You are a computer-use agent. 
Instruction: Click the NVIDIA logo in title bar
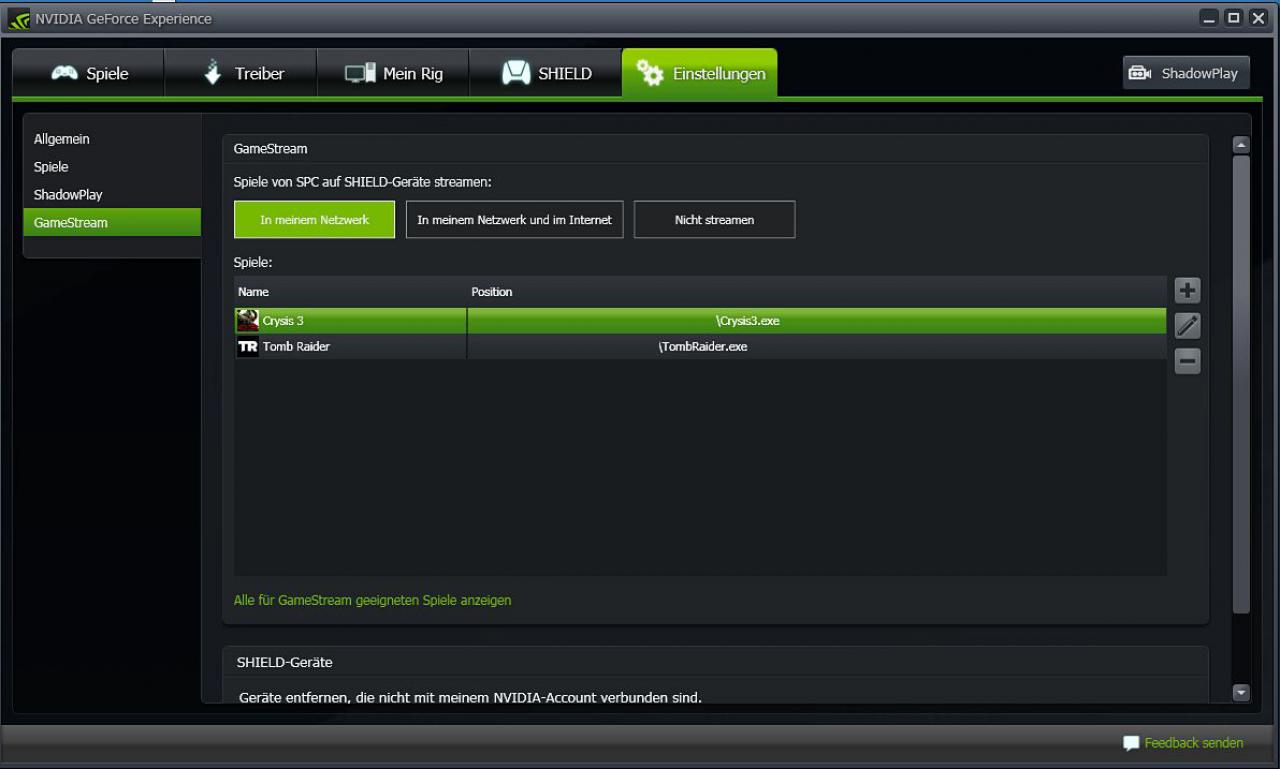[18, 19]
